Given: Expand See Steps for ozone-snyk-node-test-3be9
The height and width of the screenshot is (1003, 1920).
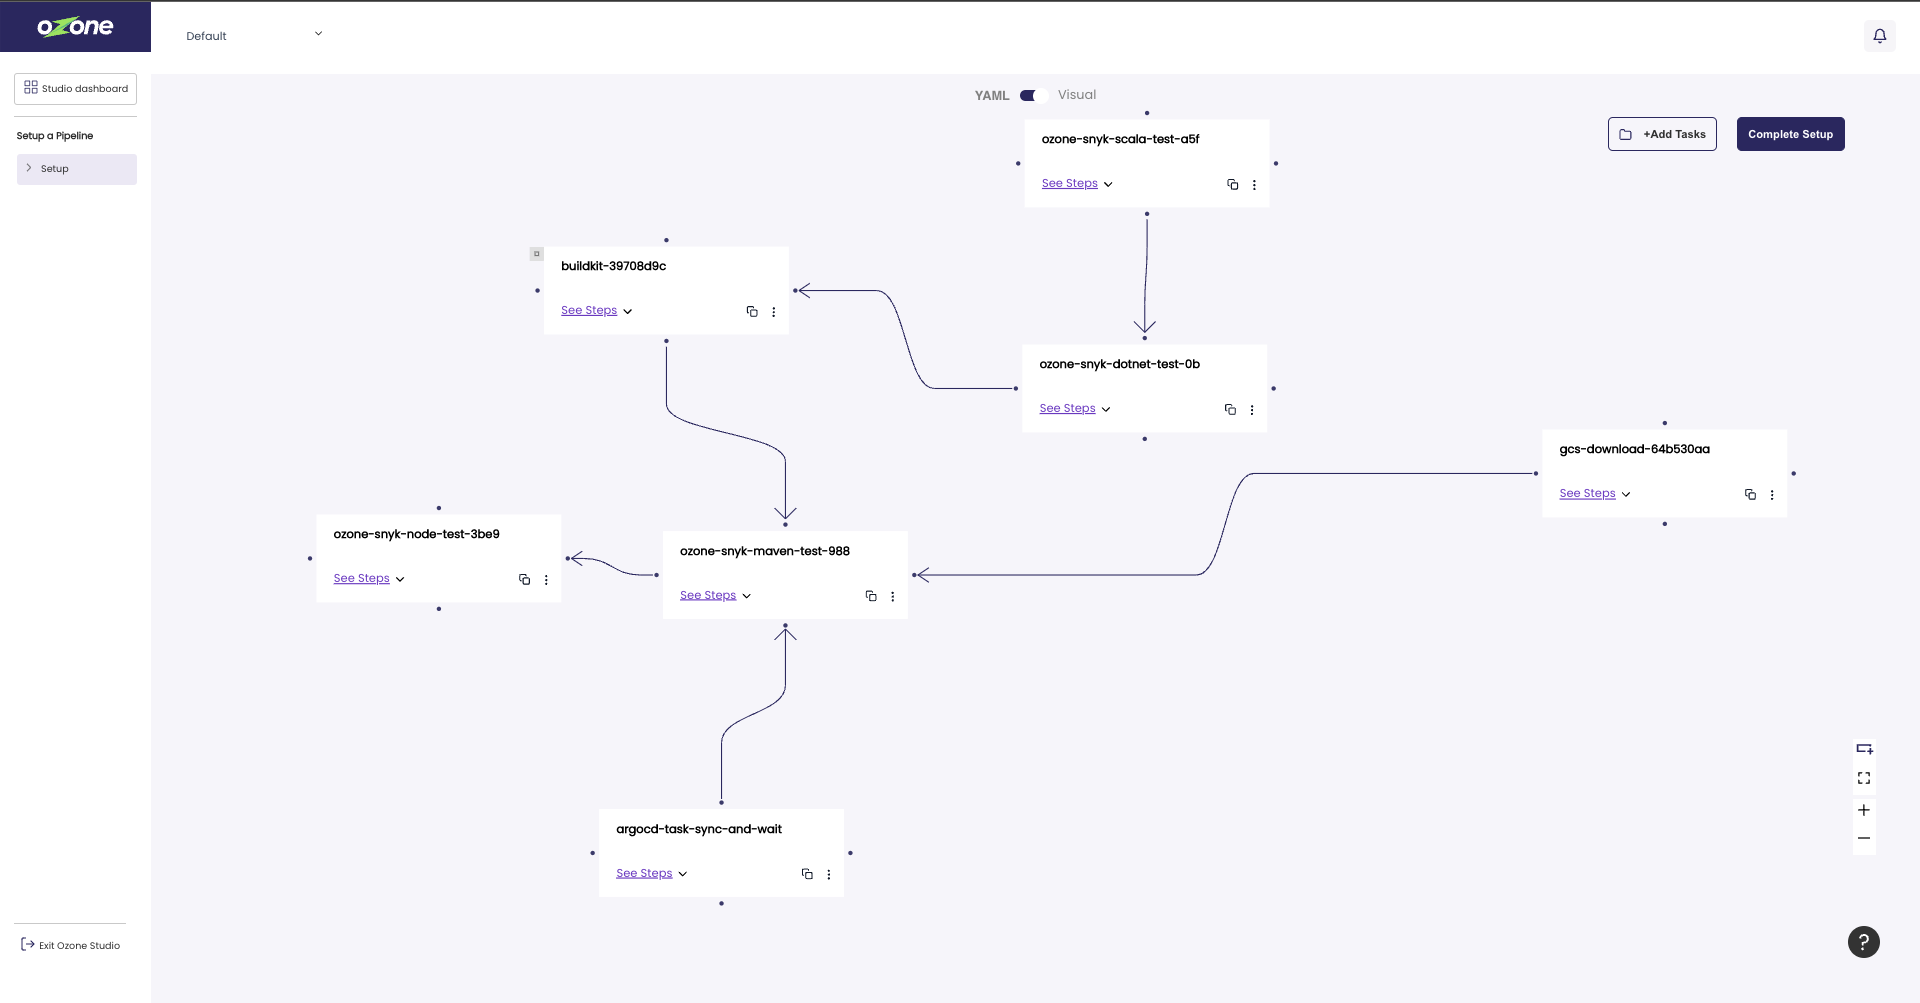Looking at the screenshot, I should [369, 579].
